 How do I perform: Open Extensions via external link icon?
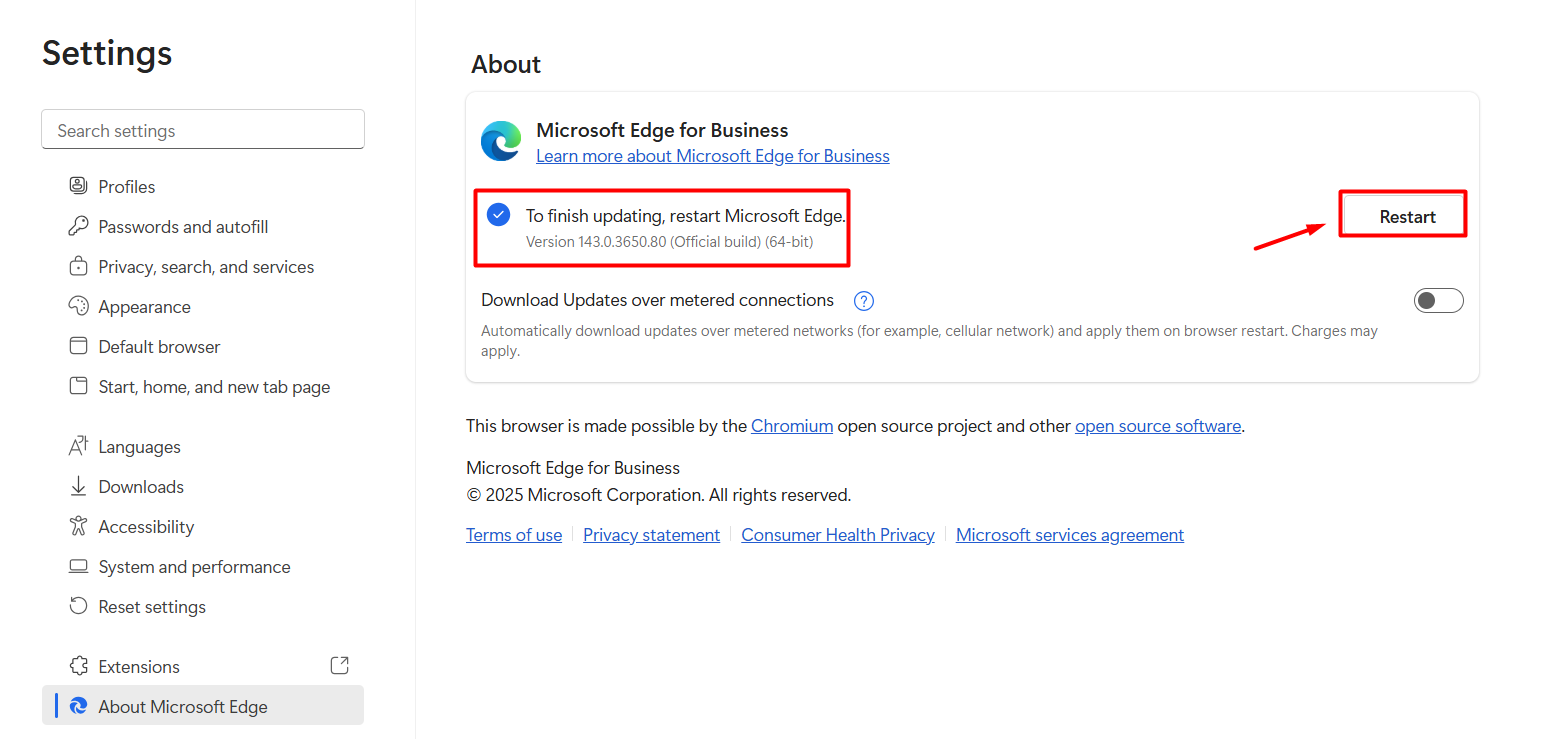[x=339, y=666]
